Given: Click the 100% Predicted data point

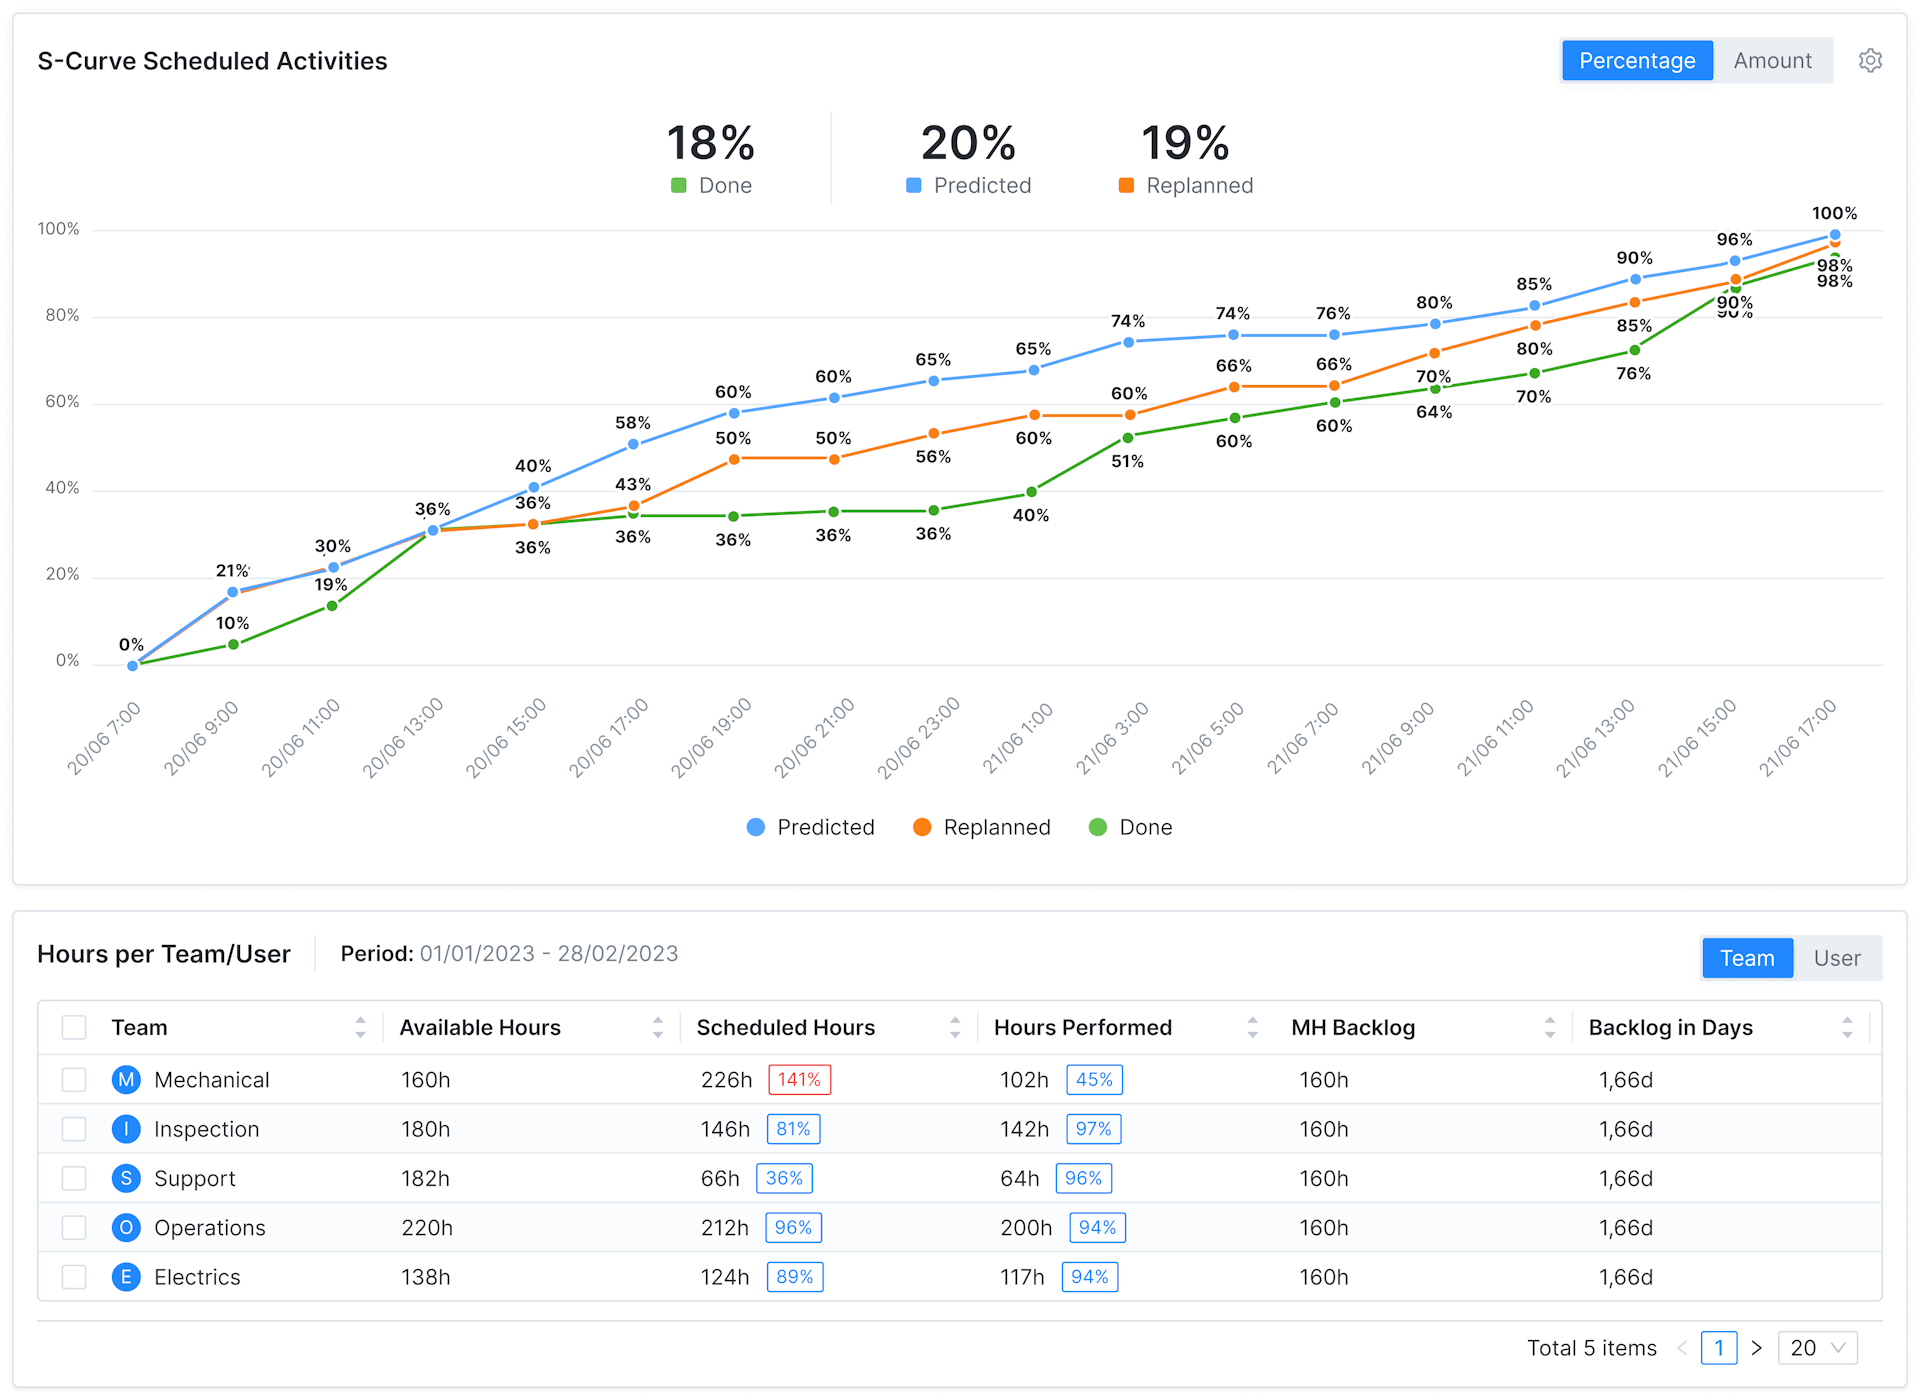Looking at the screenshot, I should tap(1835, 235).
